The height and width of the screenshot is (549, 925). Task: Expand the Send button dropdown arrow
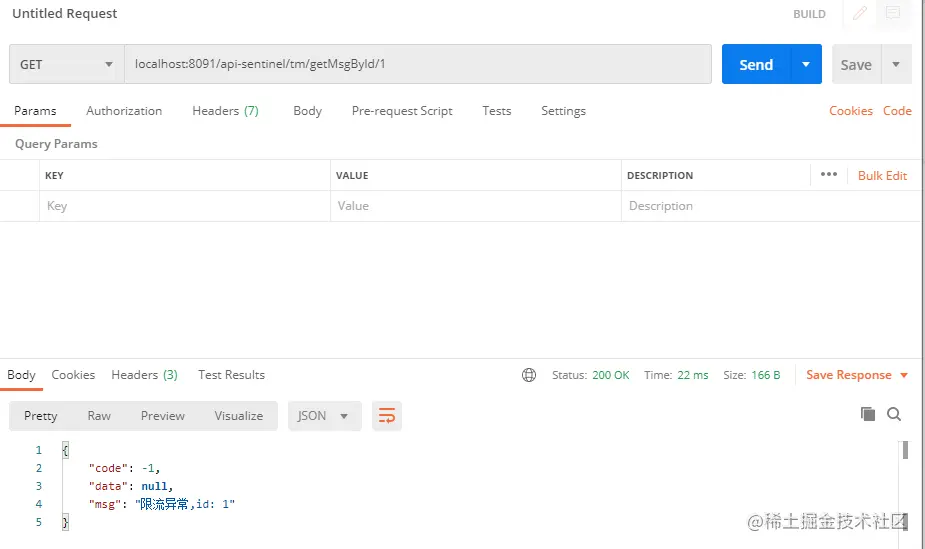click(x=806, y=64)
